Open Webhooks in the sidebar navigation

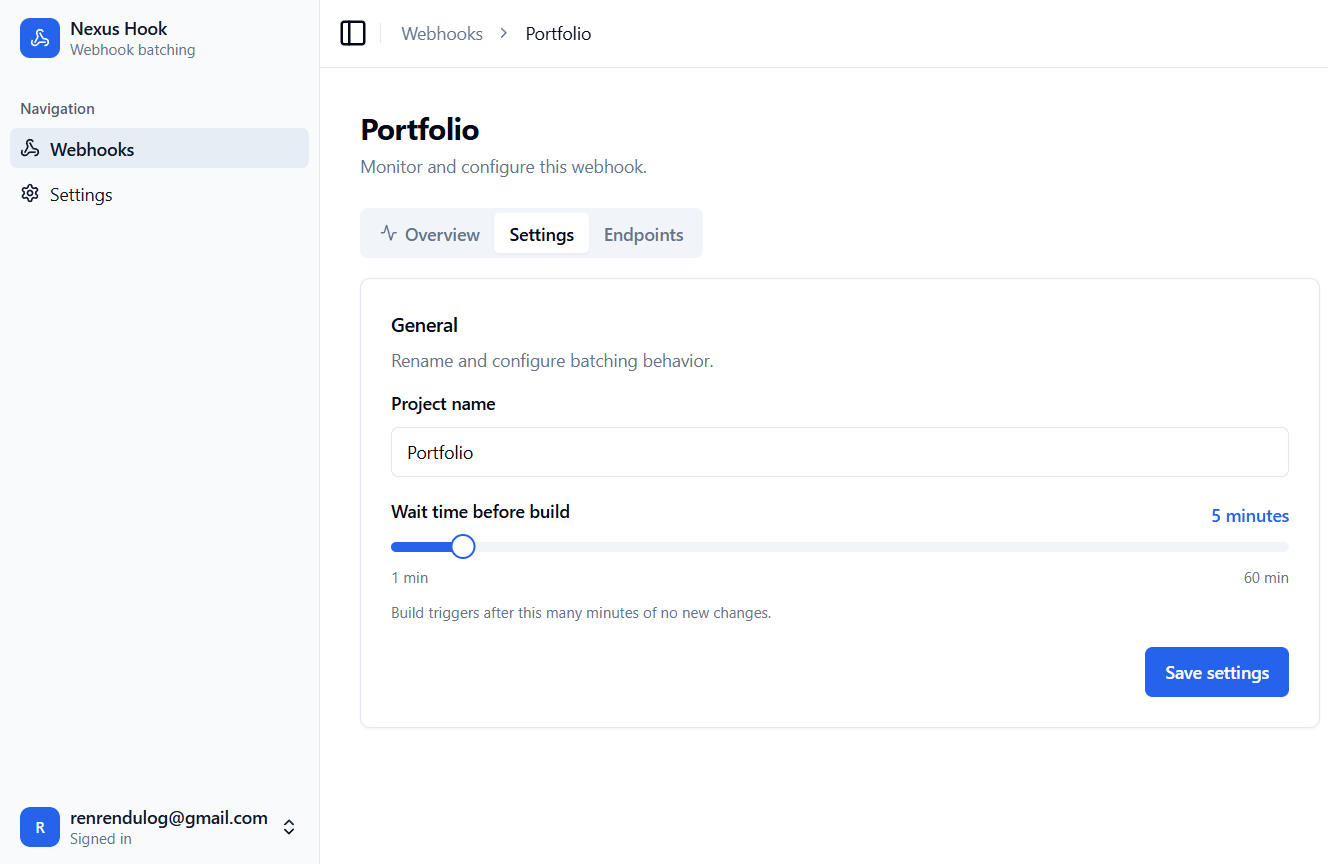159,148
